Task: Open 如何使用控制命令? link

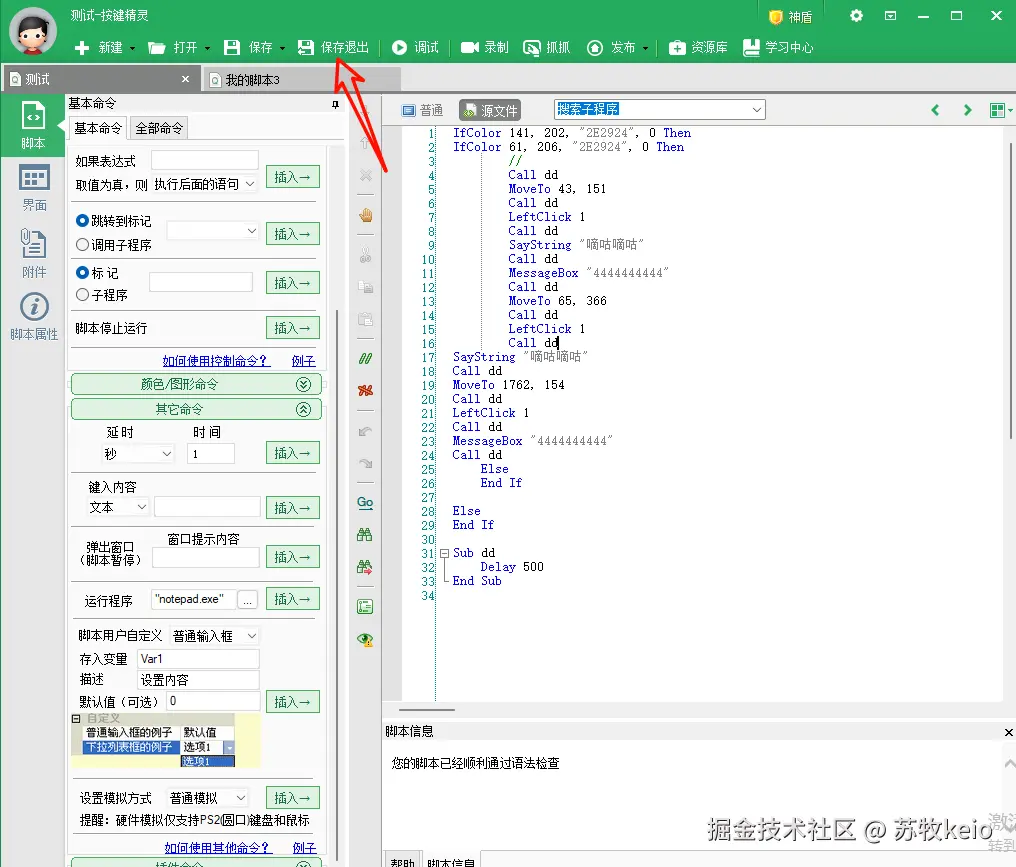Action: (216, 361)
